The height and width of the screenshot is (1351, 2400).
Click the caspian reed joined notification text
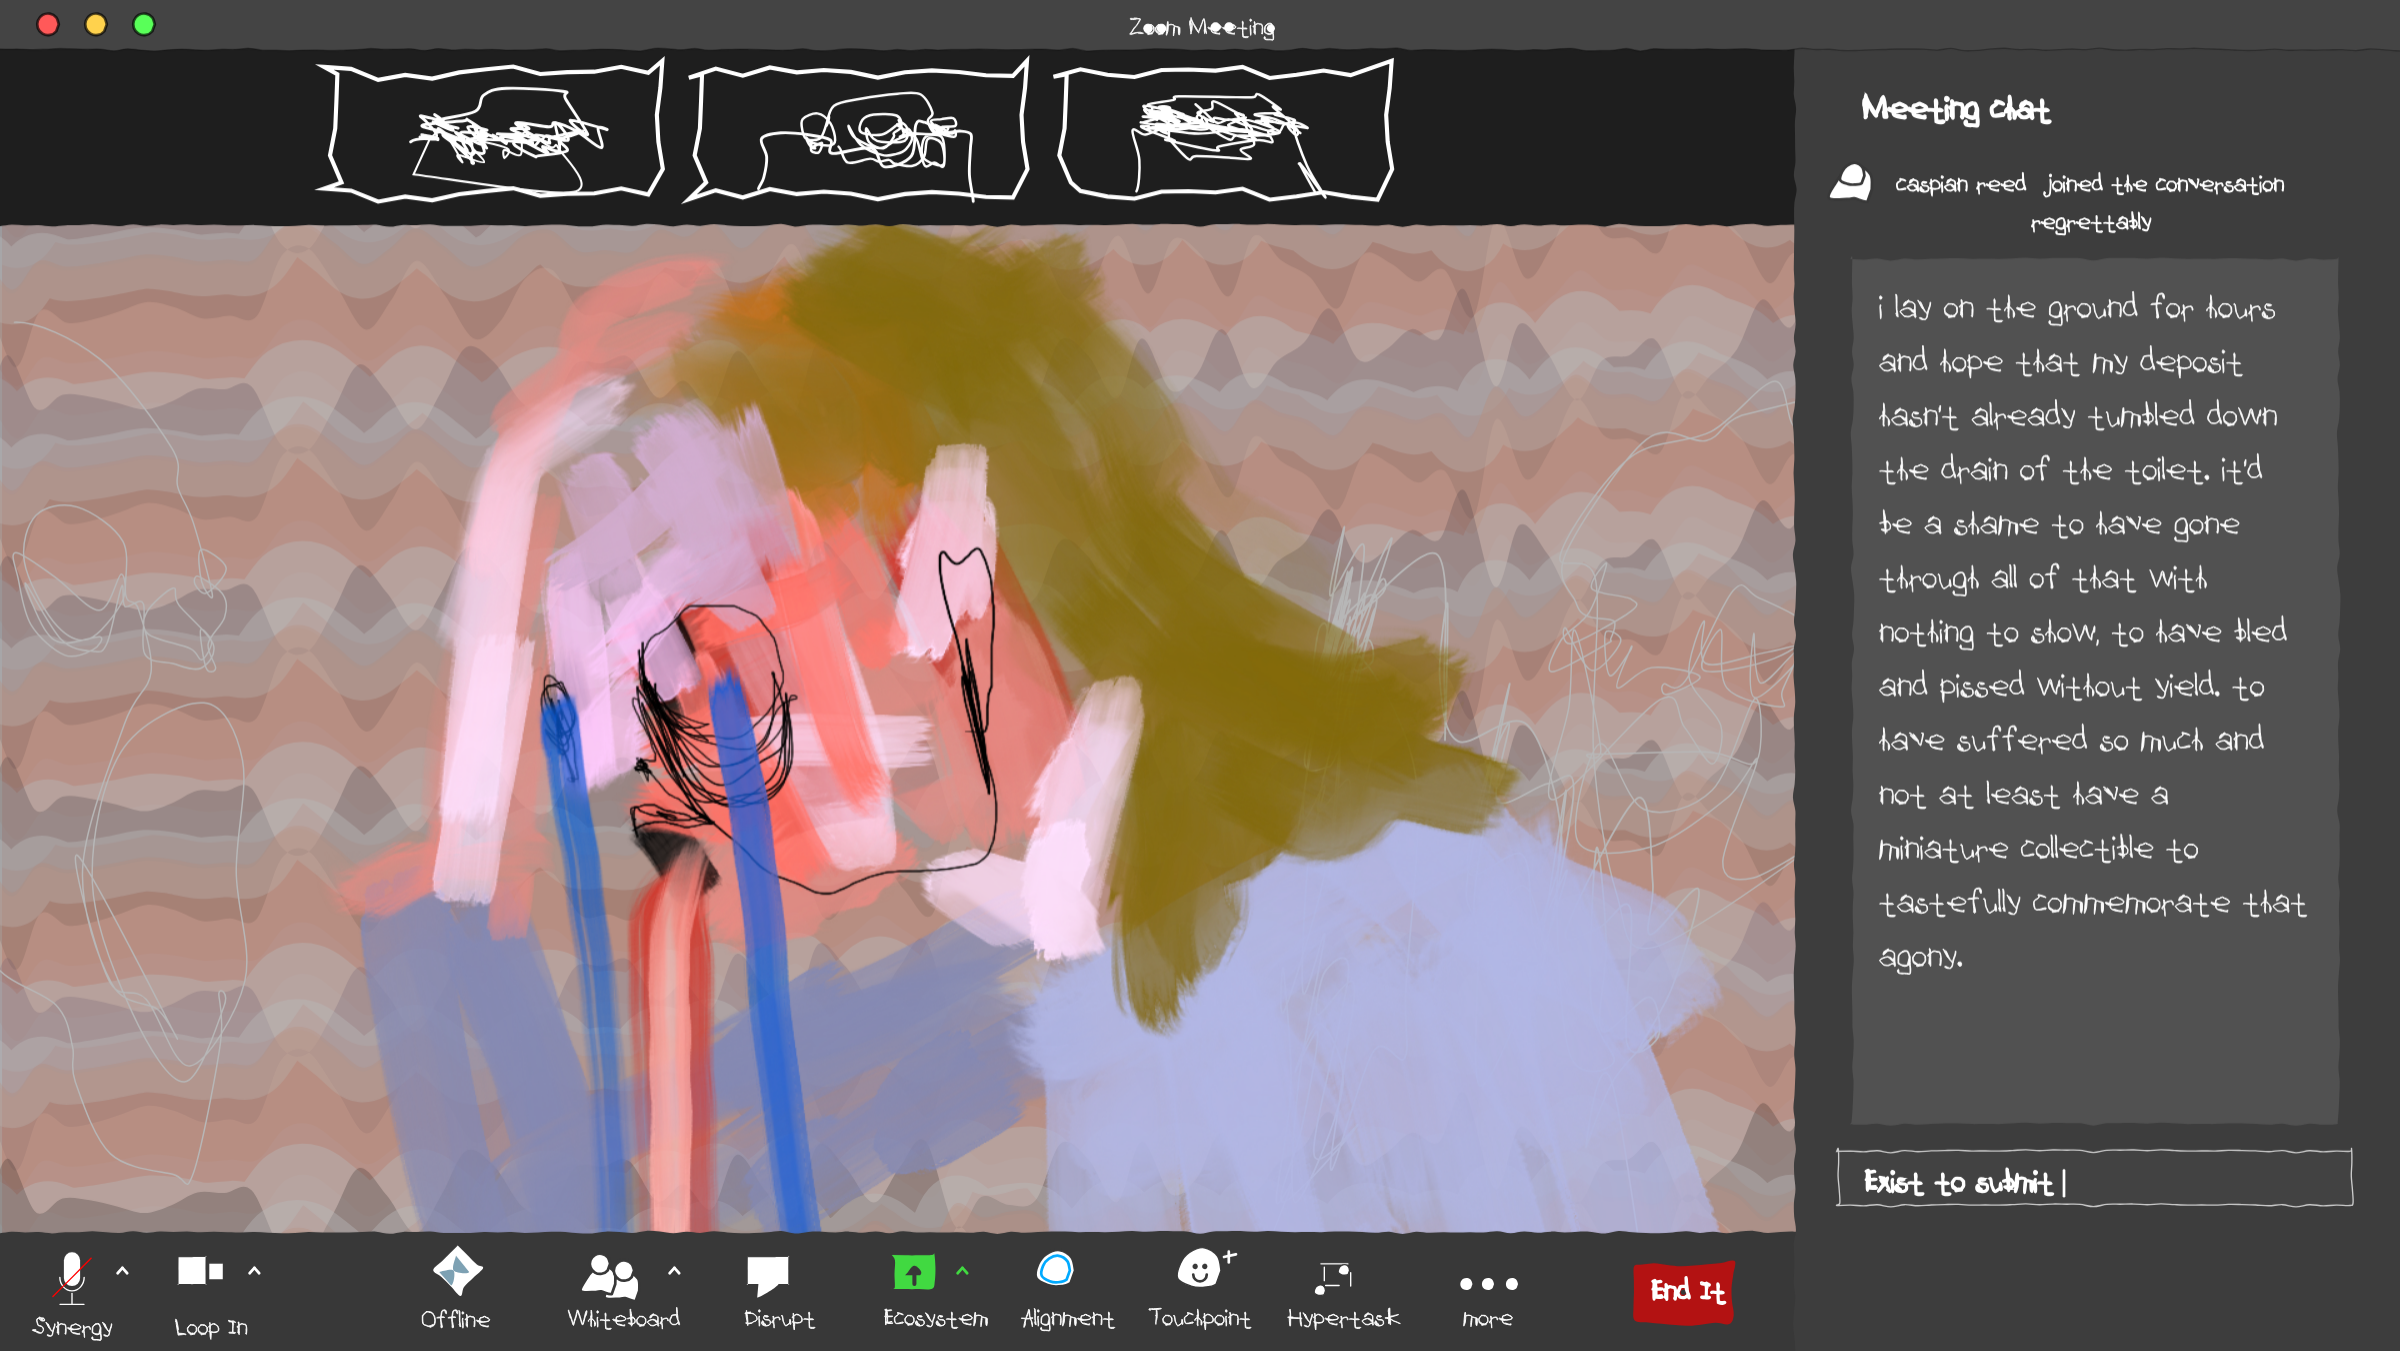coord(2089,202)
